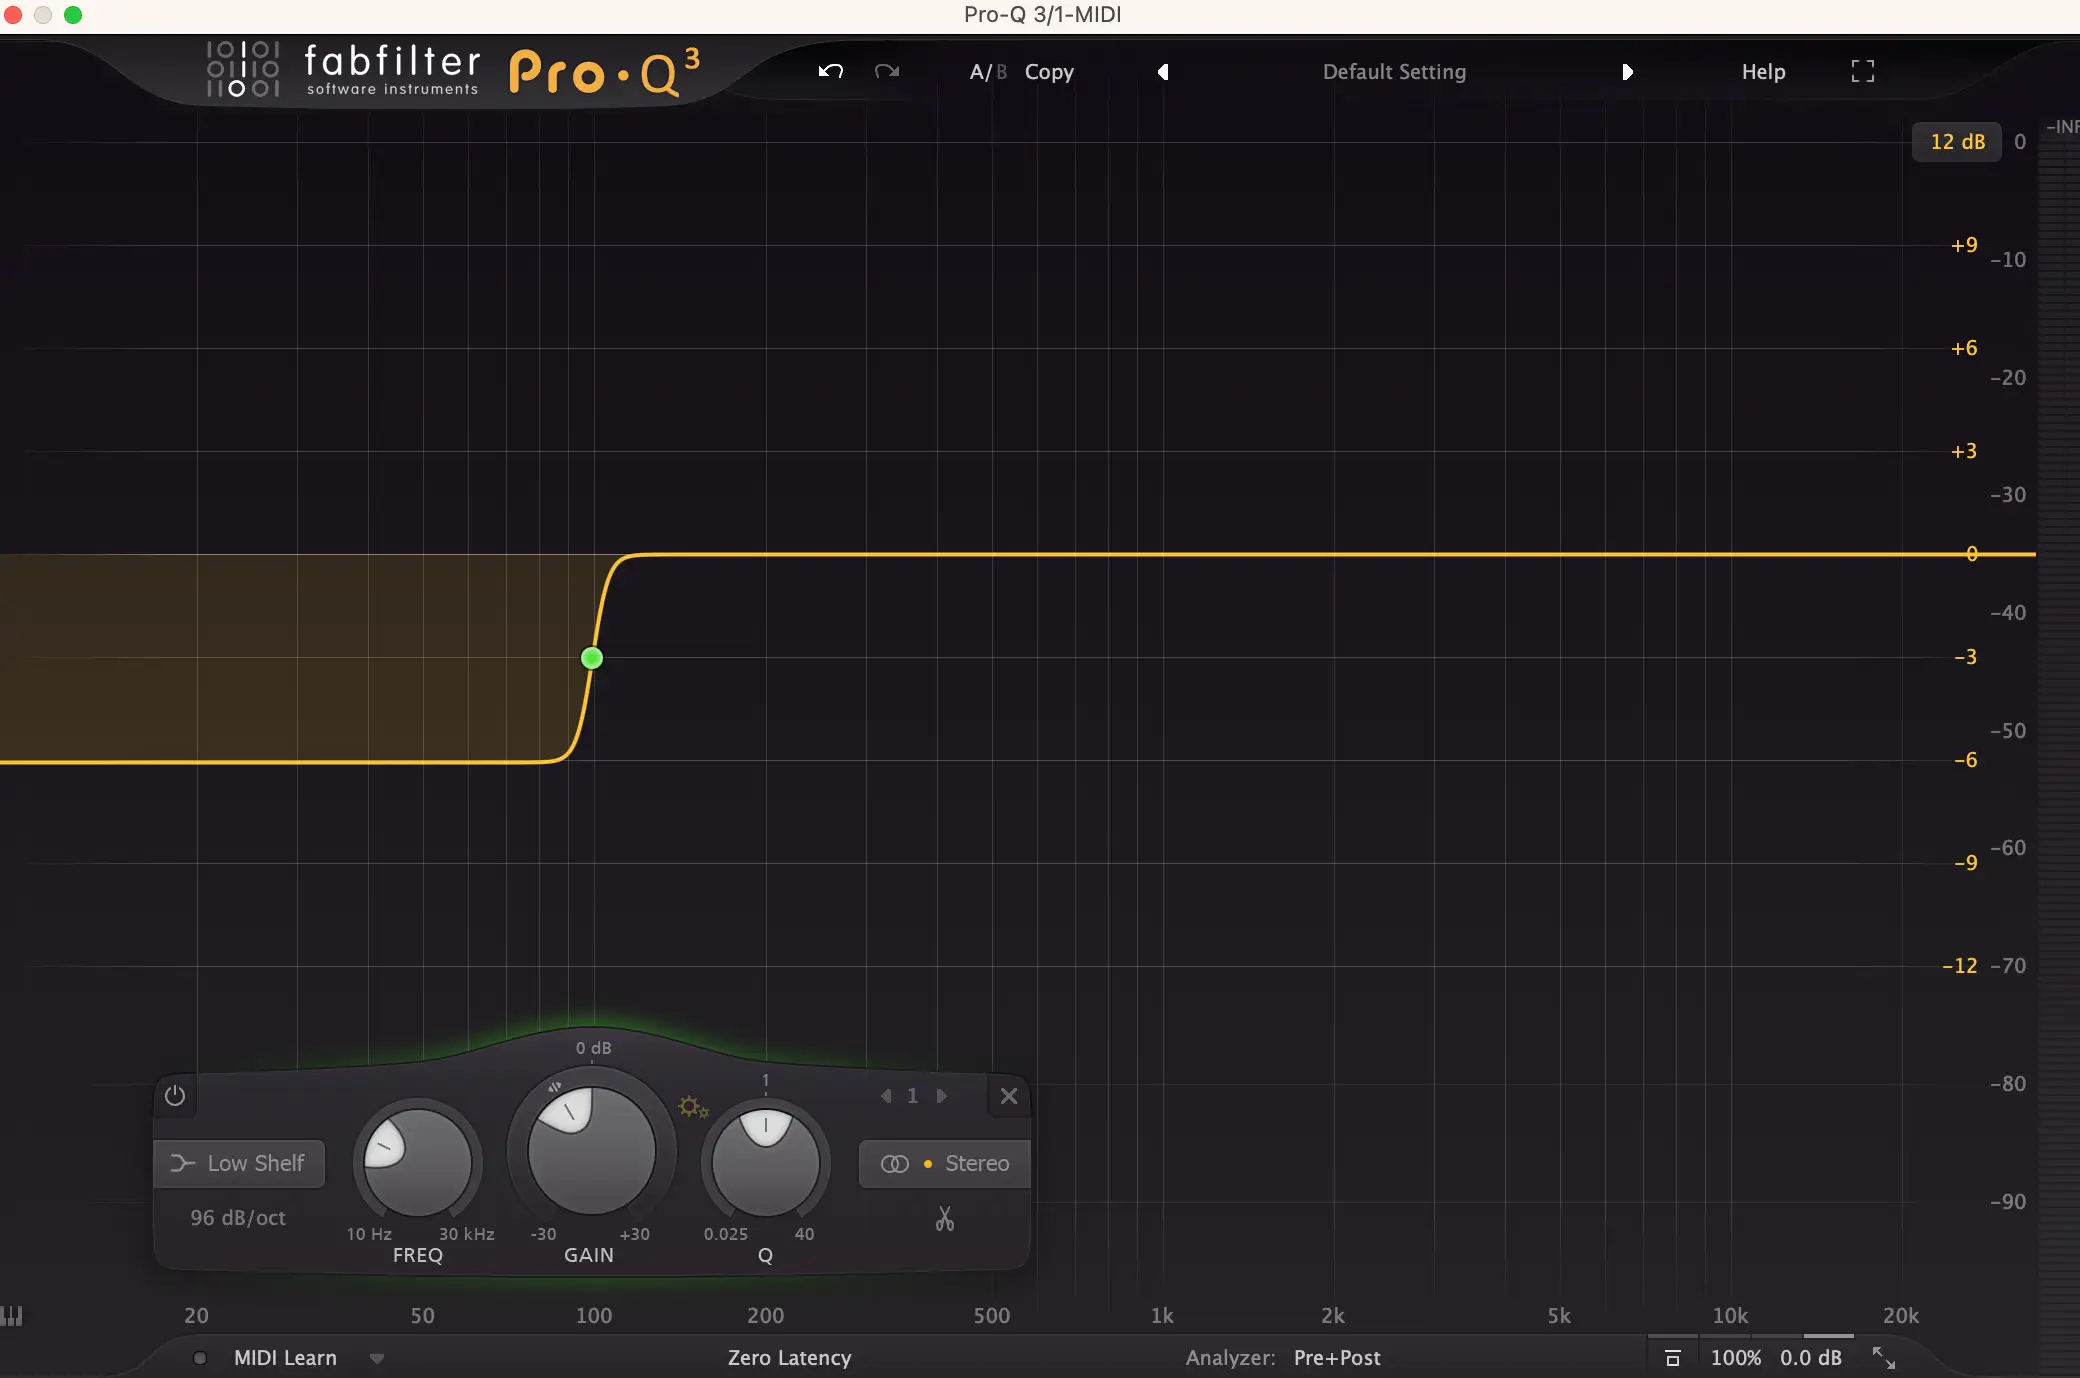Expand the MIDI Learn dropdown arrow
2080x1378 pixels.
tap(377, 1358)
